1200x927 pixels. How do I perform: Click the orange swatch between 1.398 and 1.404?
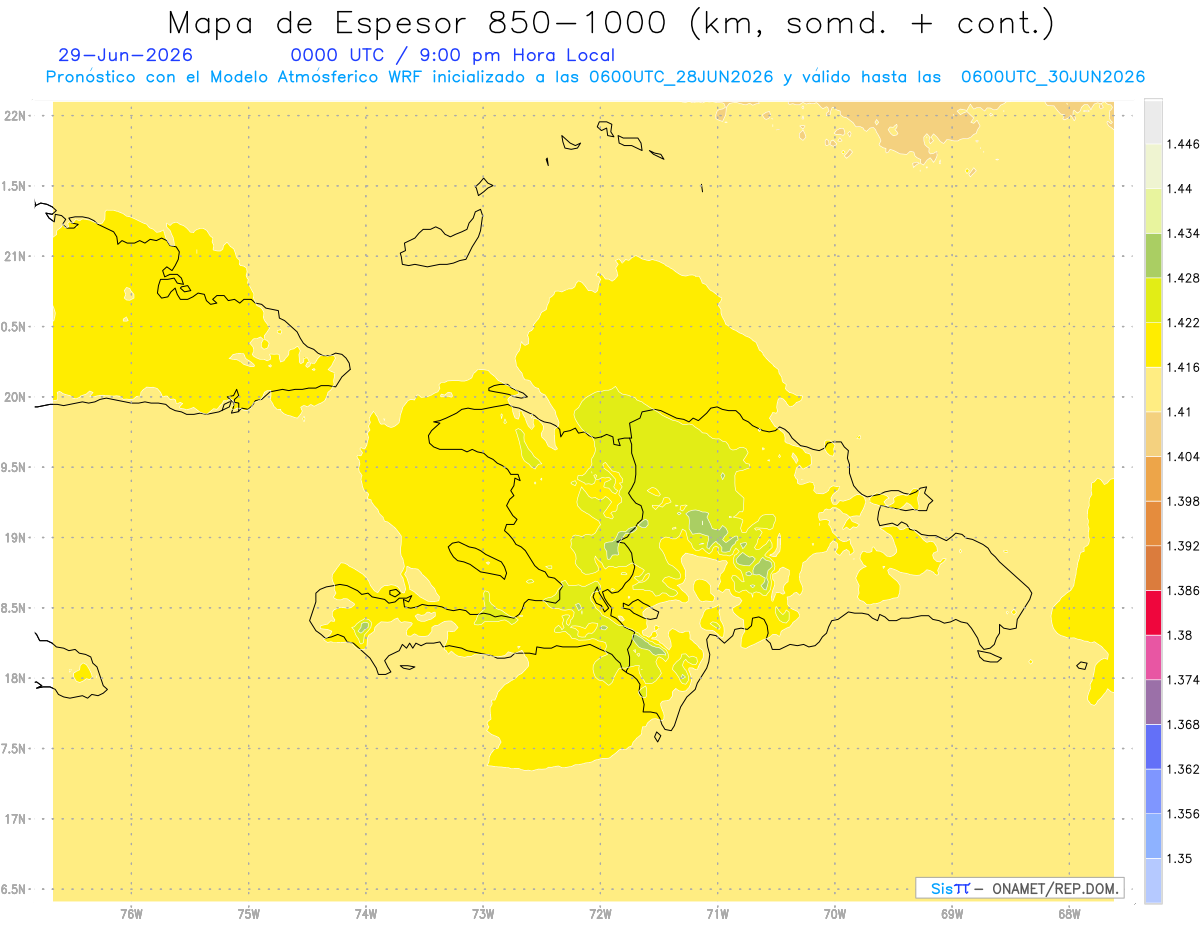tap(1153, 478)
